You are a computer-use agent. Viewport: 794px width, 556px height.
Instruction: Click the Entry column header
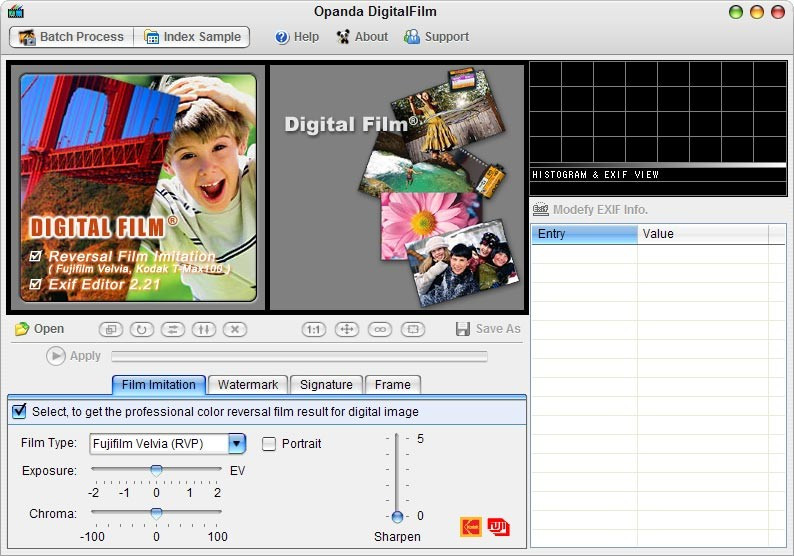point(584,234)
